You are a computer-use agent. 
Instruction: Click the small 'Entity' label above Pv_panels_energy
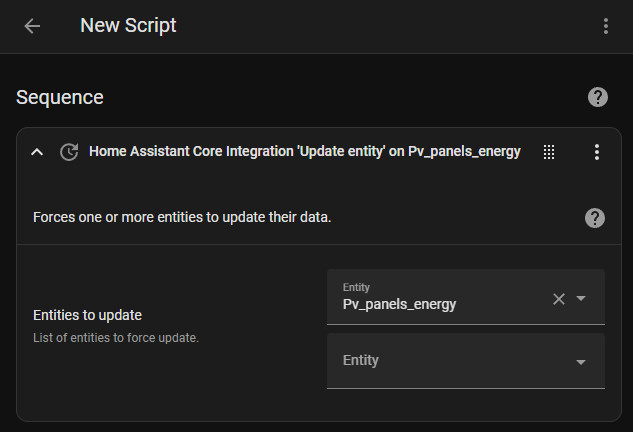click(356, 287)
